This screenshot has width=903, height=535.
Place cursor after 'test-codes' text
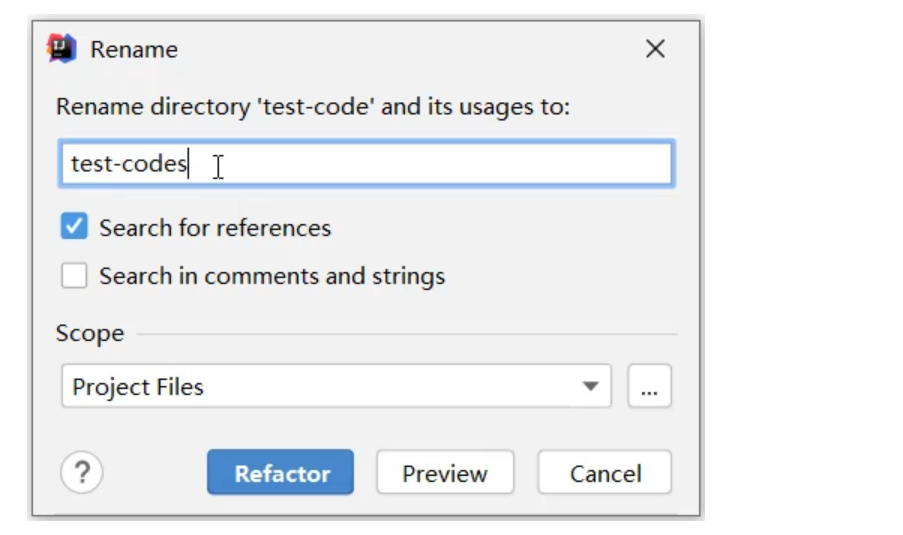click(189, 164)
